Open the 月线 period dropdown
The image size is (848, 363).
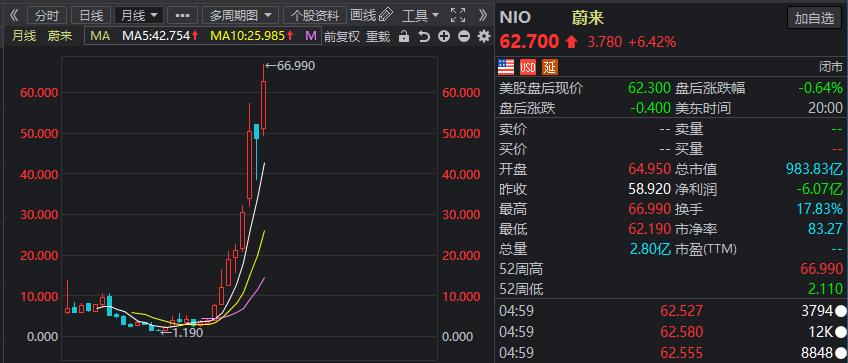tap(139, 15)
